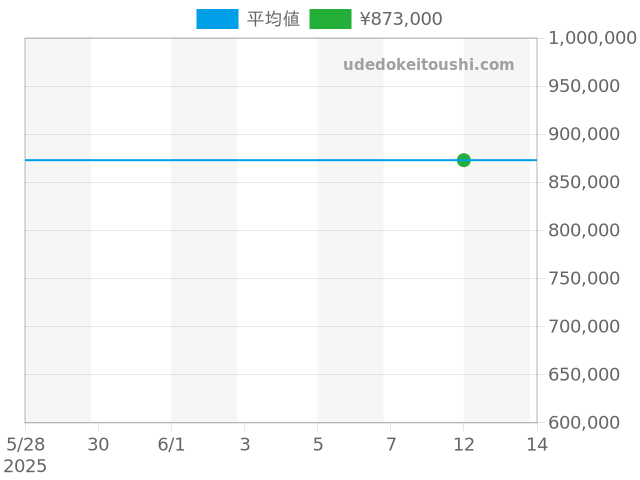Toggle the ¥873,000 series via legend label
Viewport: 640px width, 480px height.
[x=400, y=19]
